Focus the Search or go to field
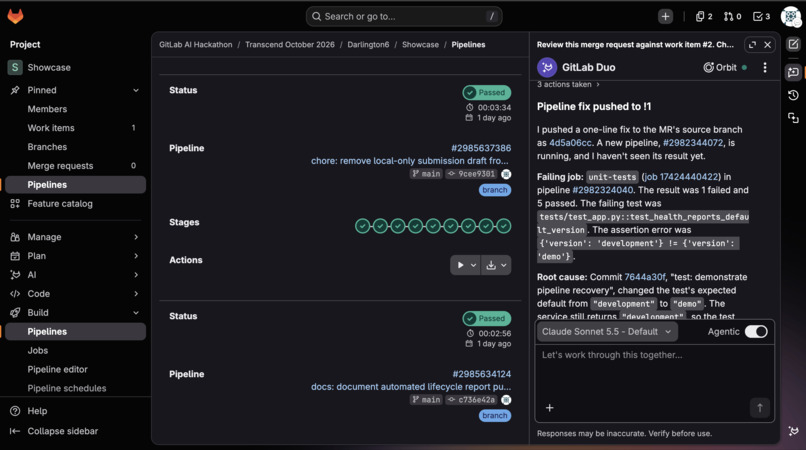Image resolution: width=806 pixels, height=450 pixels. pyautogui.click(x=404, y=16)
